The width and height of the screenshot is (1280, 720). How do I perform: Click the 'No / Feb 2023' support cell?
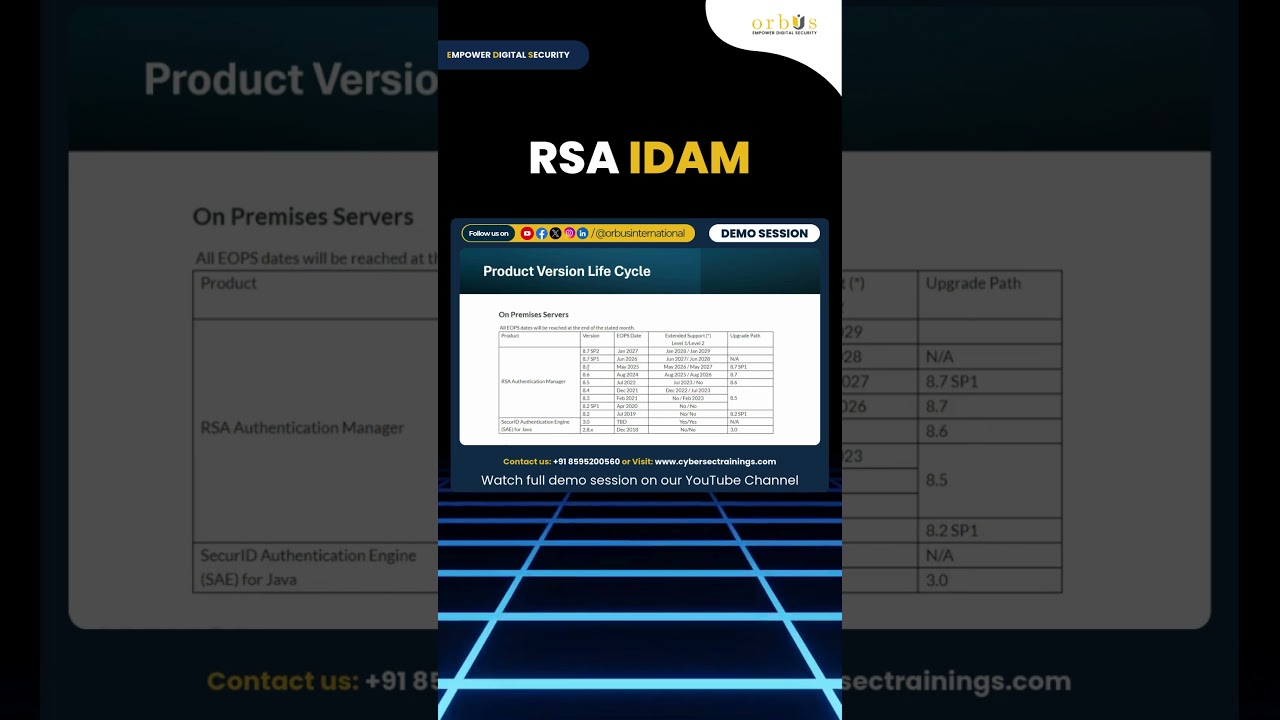688,398
